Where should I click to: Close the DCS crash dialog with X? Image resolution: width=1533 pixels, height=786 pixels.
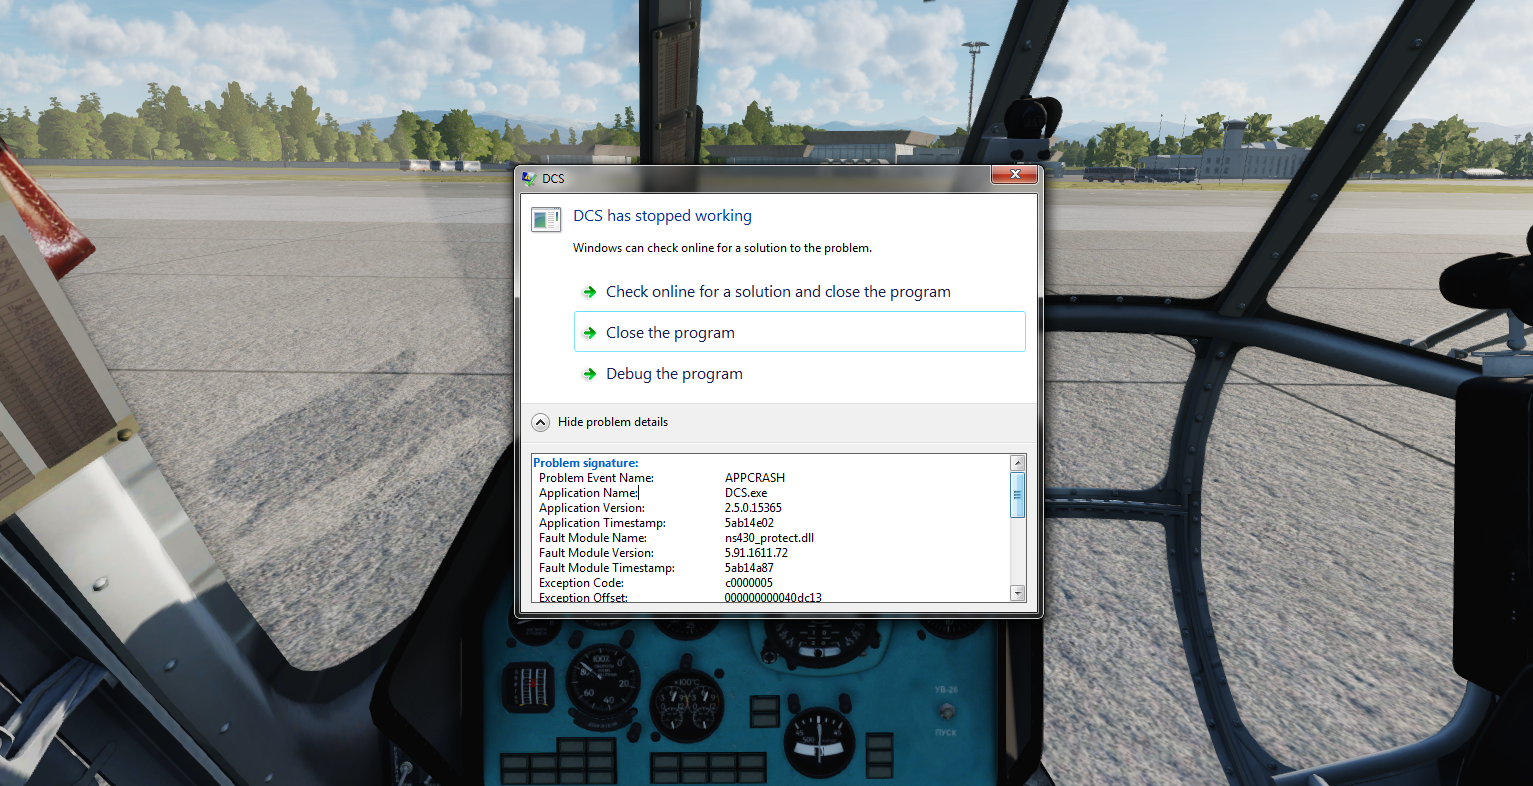click(x=1014, y=175)
